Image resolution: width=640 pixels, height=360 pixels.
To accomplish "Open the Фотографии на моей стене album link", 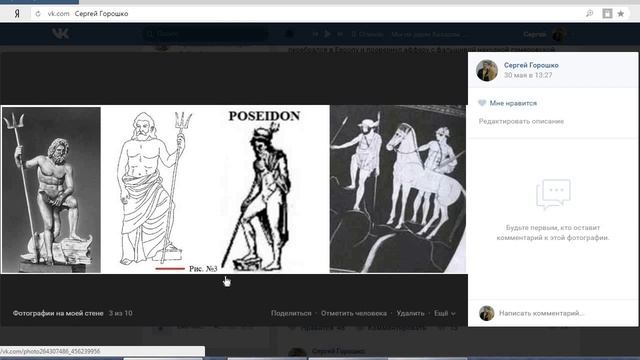I will tap(58, 313).
